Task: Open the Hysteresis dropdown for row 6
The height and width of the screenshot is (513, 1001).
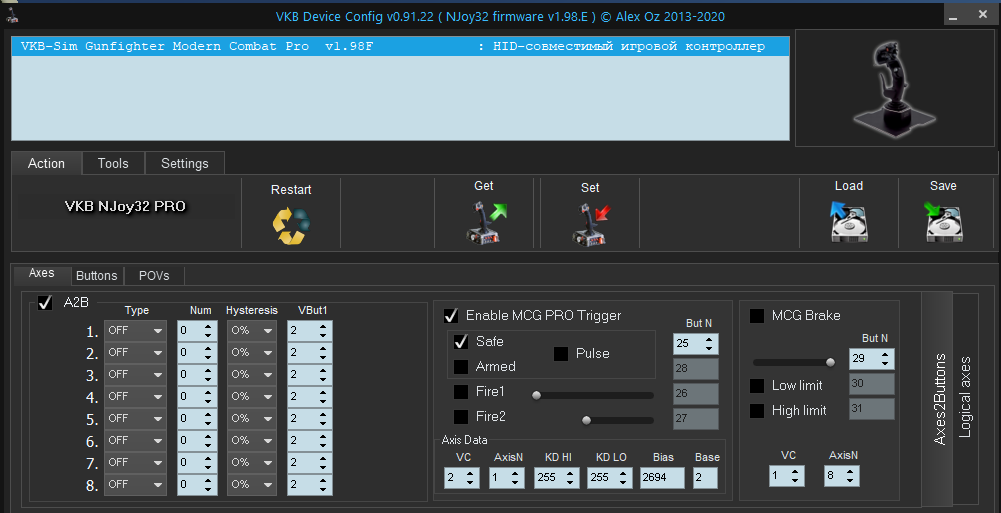Action: coord(252,441)
